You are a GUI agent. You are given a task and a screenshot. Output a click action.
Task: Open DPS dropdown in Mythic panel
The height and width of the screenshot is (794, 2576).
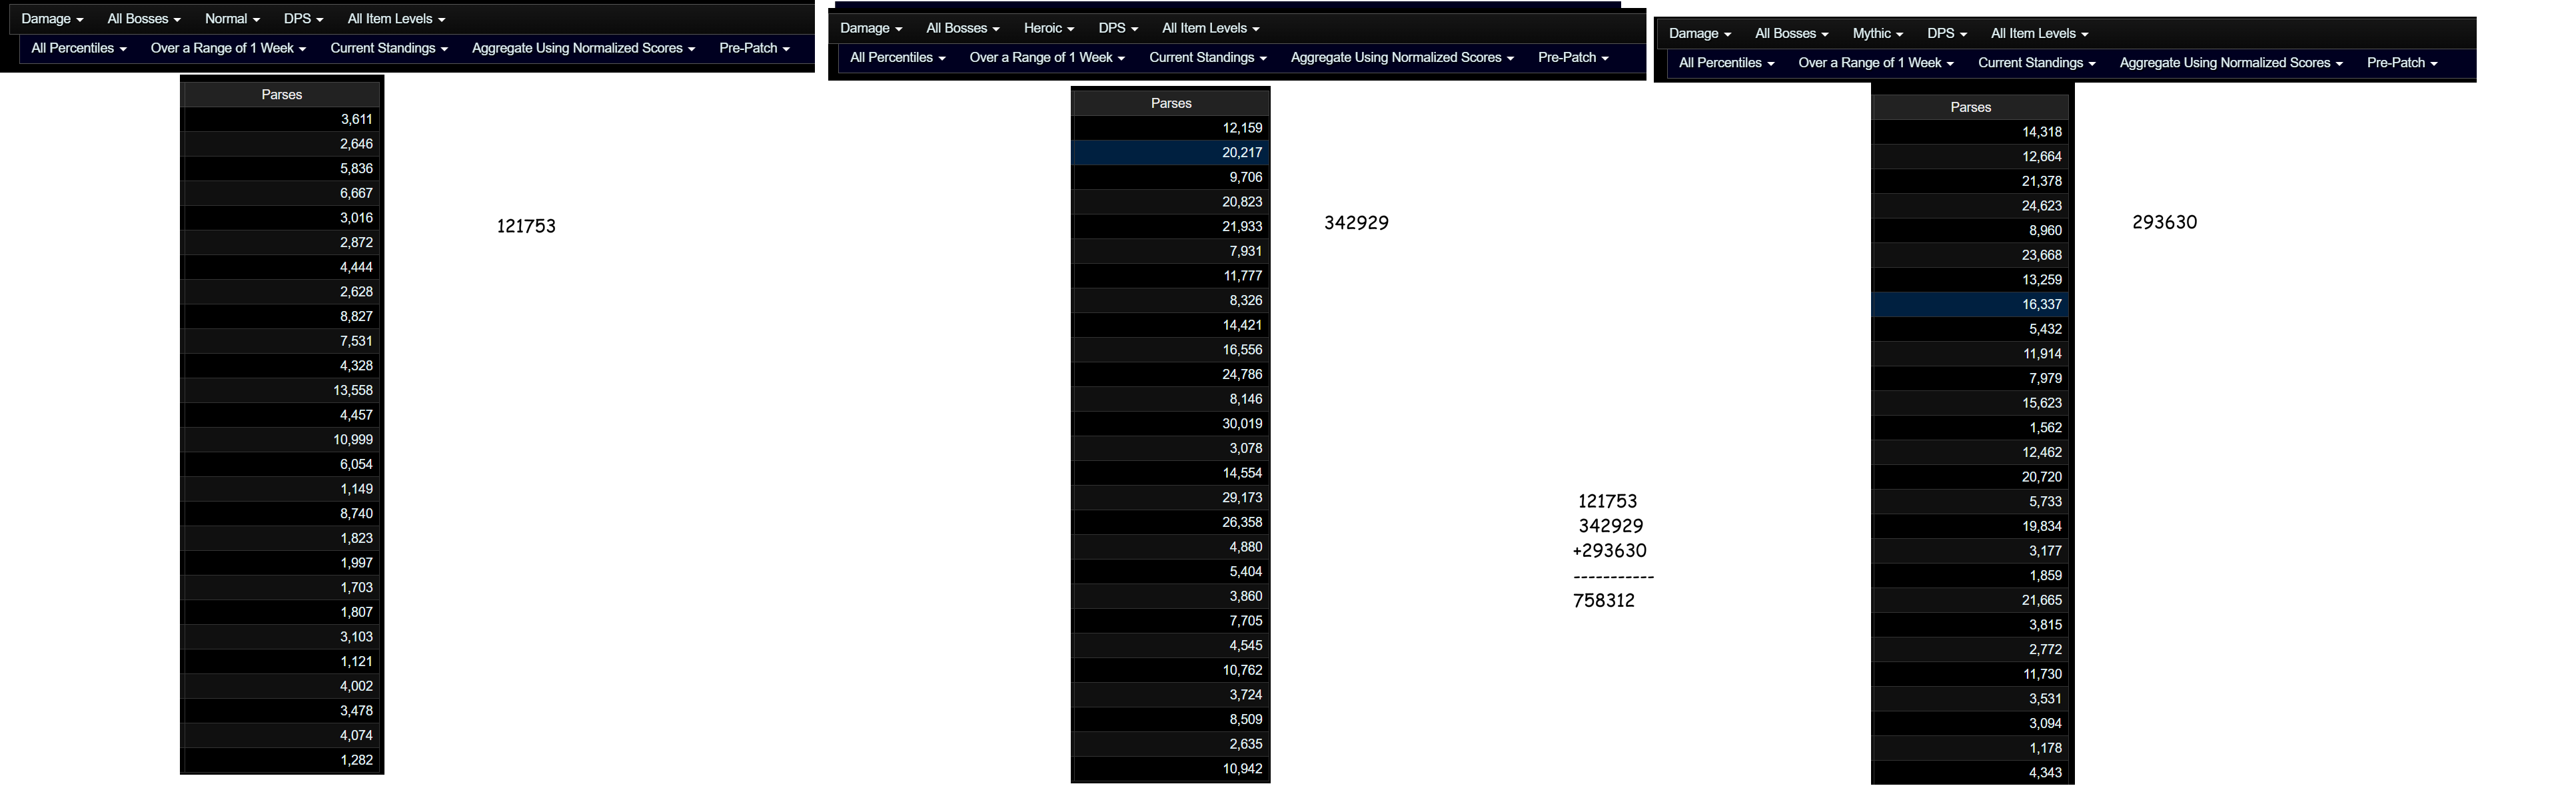(x=1946, y=33)
